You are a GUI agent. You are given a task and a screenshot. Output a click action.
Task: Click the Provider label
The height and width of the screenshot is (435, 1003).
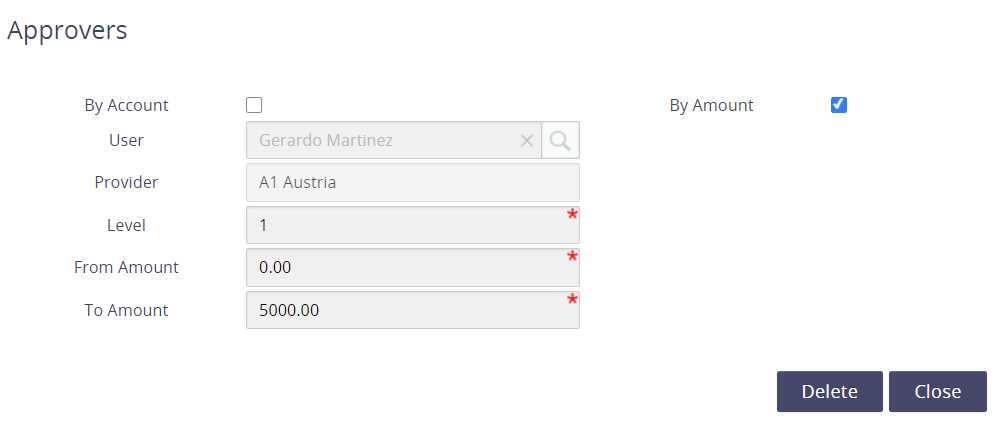(126, 182)
